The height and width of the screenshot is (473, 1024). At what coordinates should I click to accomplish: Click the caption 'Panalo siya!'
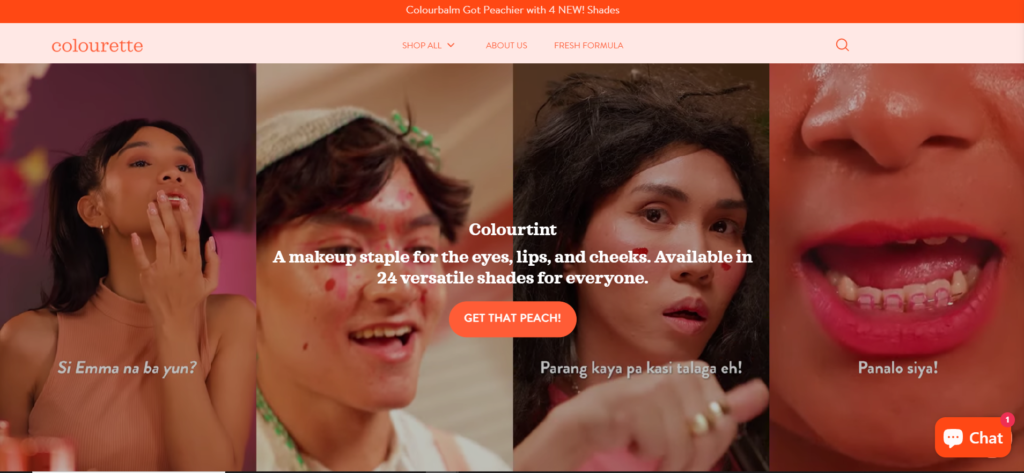tap(898, 368)
